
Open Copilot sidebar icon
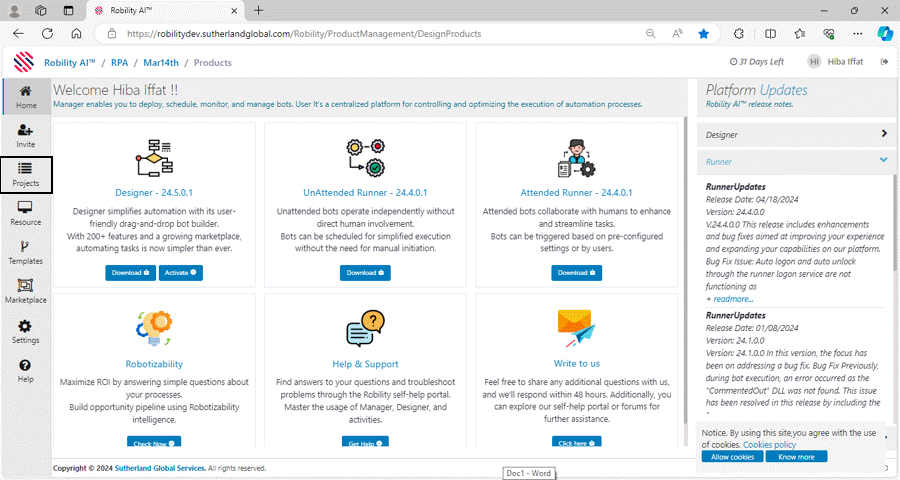885,34
